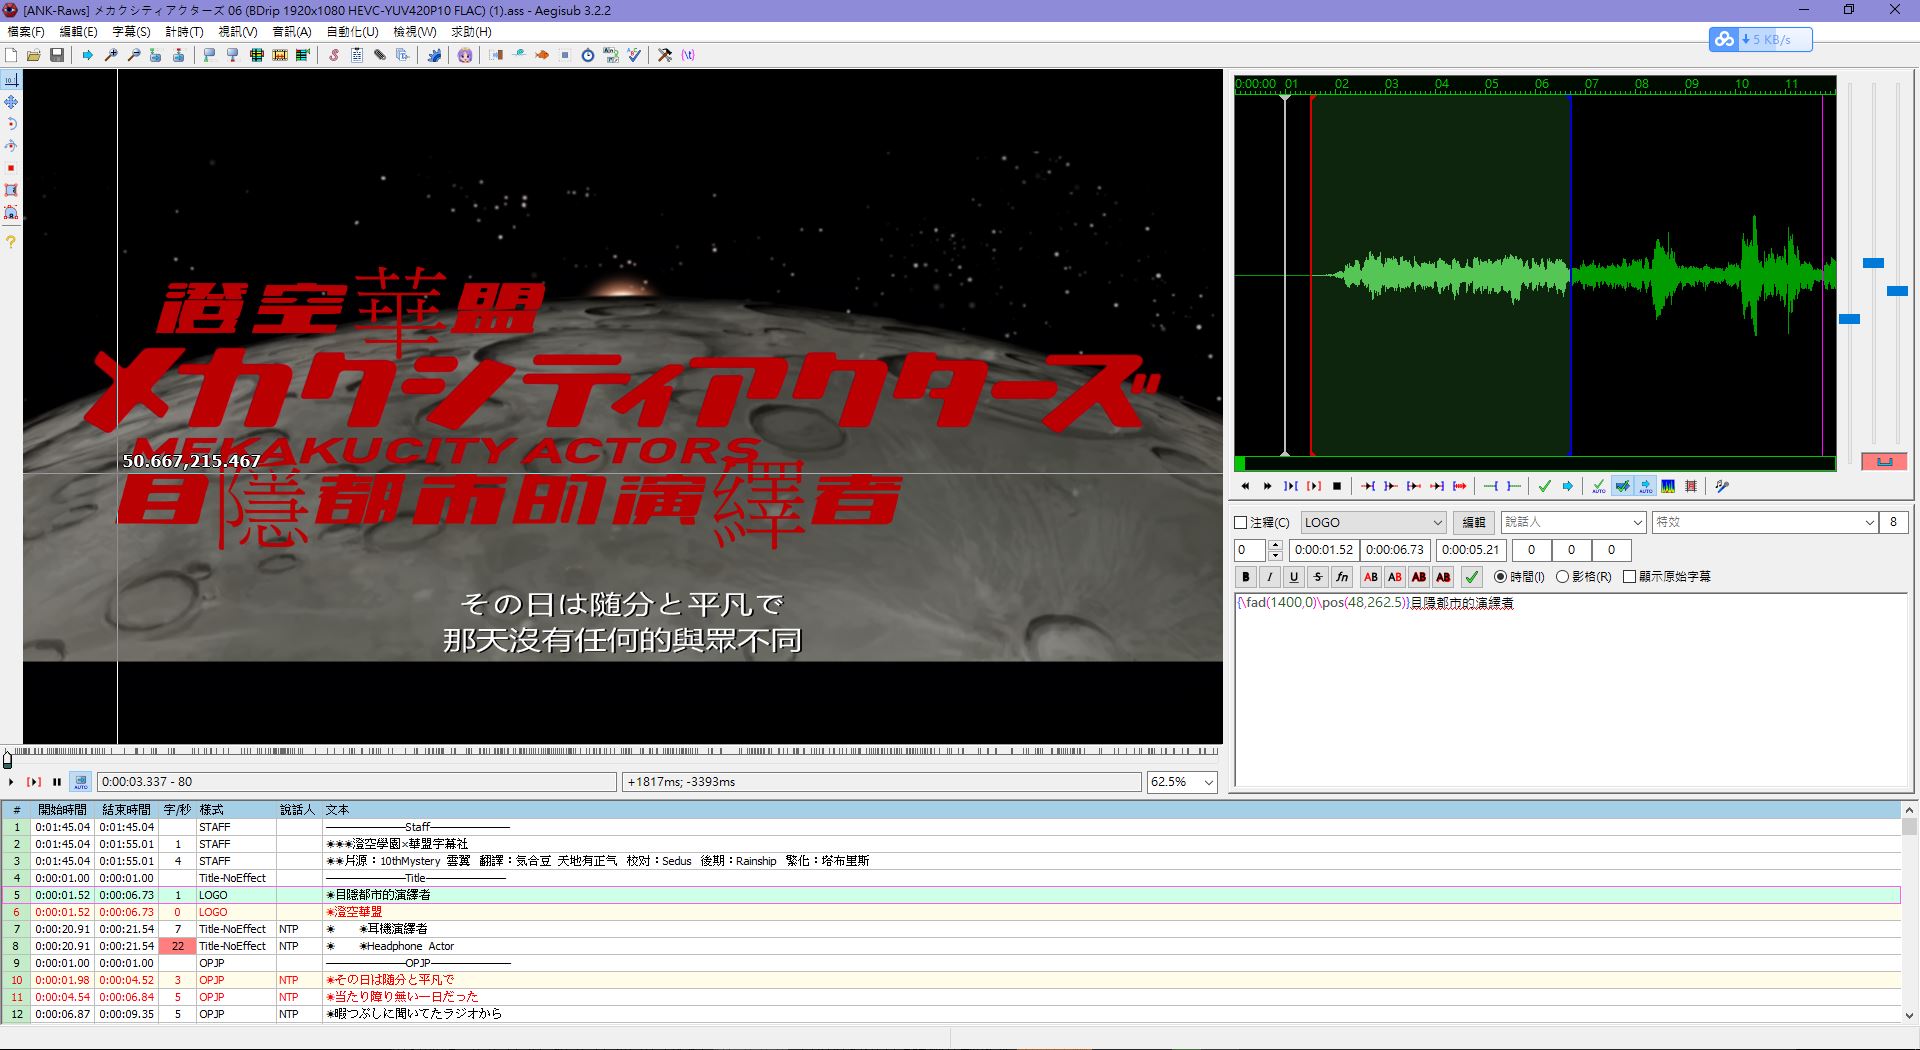Select the Drag subtitles video tool
The width and height of the screenshot is (1920, 1050).
11,102
